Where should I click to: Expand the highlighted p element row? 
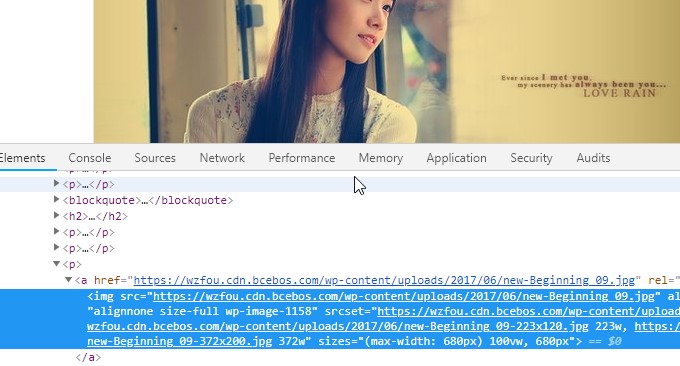(x=56, y=184)
